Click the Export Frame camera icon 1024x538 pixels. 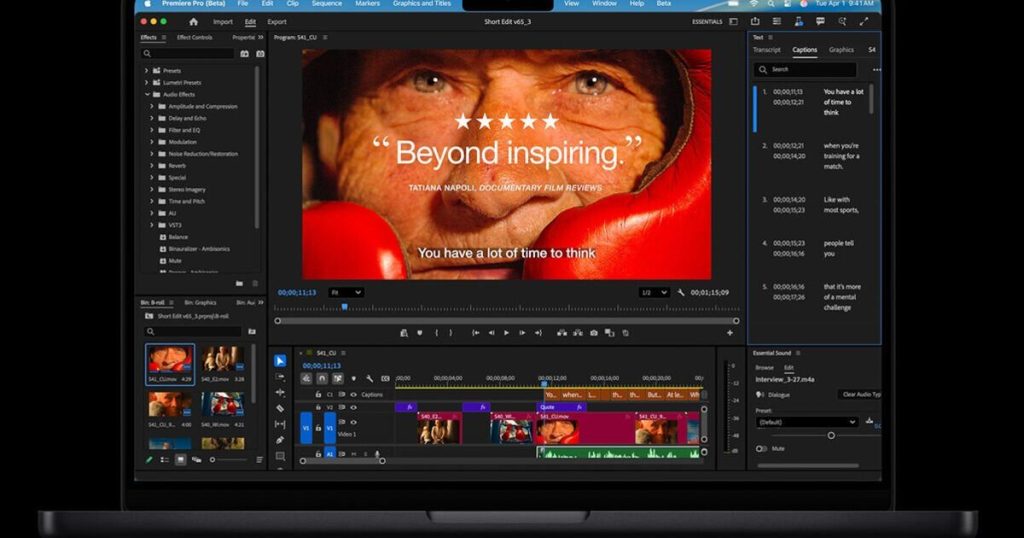click(x=594, y=333)
